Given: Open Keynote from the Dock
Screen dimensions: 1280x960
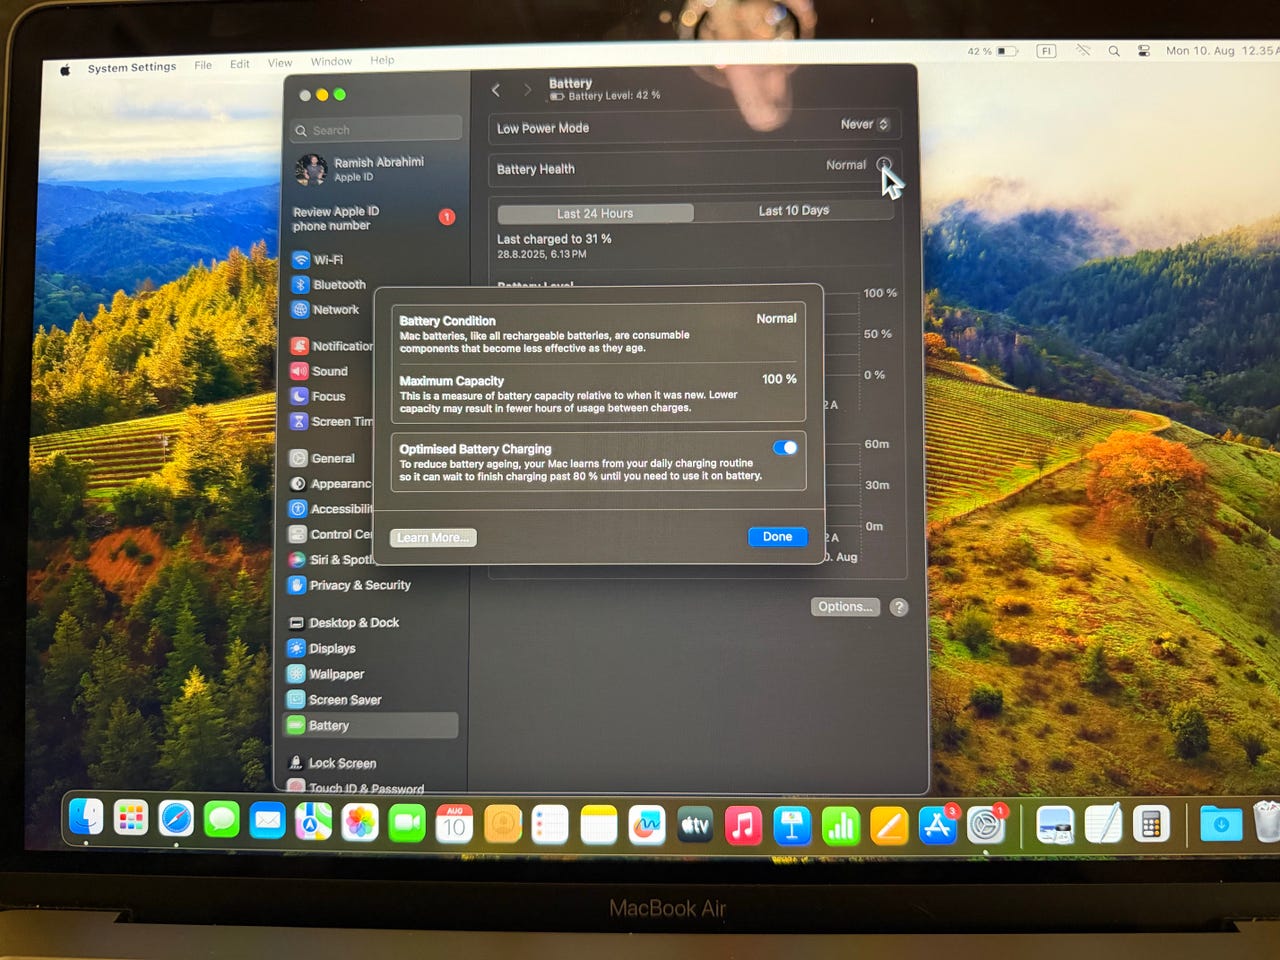Looking at the screenshot, I should (x=792, y=827).
